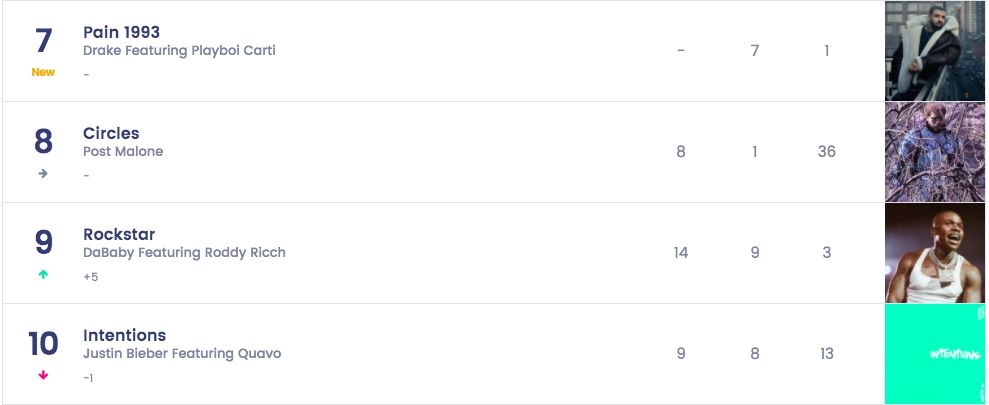The width and height of the screenshot is (989, 405).
Task: Visit artist Drake Featuring Playboi Carti
Action: click(x=179, y=50)
